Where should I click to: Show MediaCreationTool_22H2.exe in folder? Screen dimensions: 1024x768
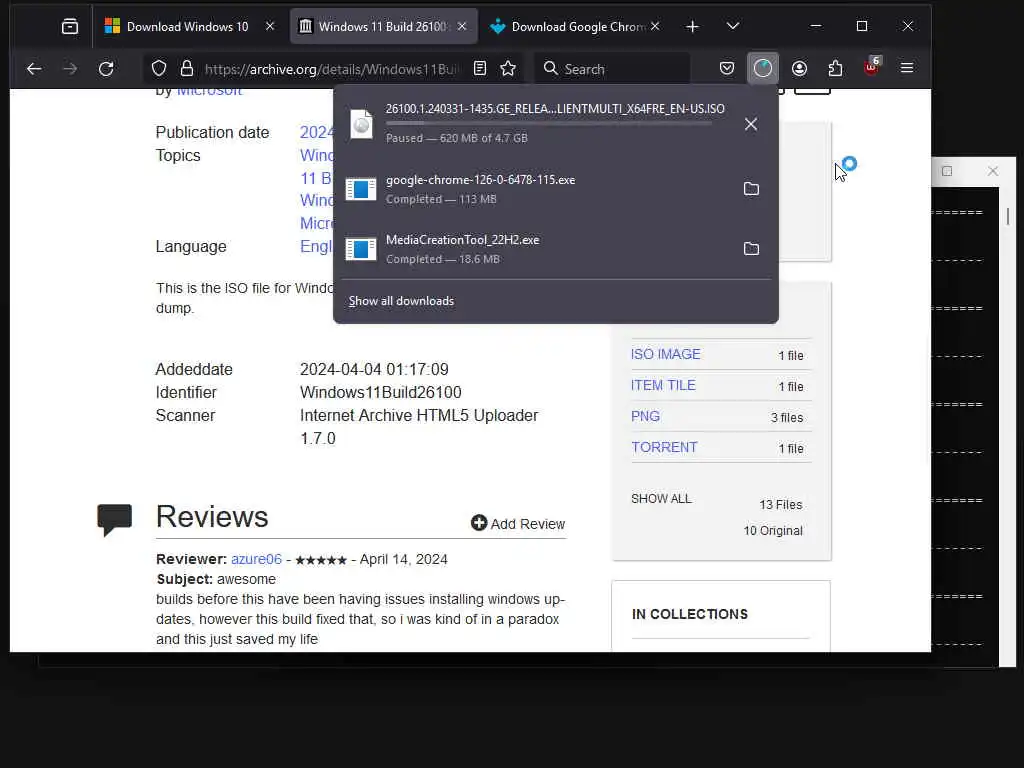(x=752, y=249)
